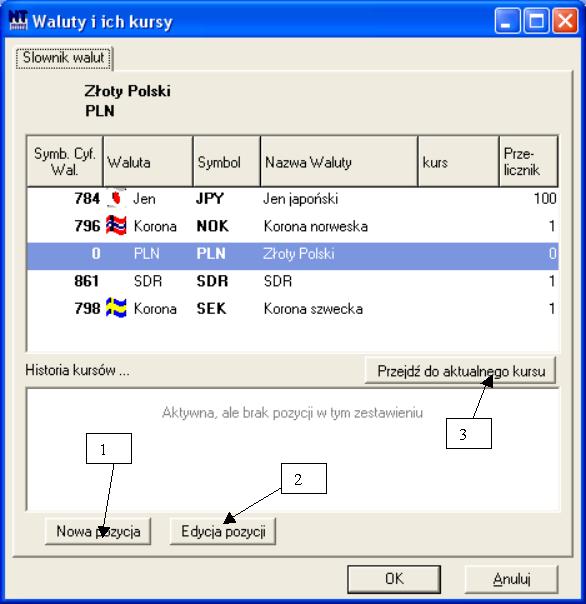The image size is (586, 604).
Task: Click the Japanese flag icon in the JPY row
Action: click(x=116, y=198)
